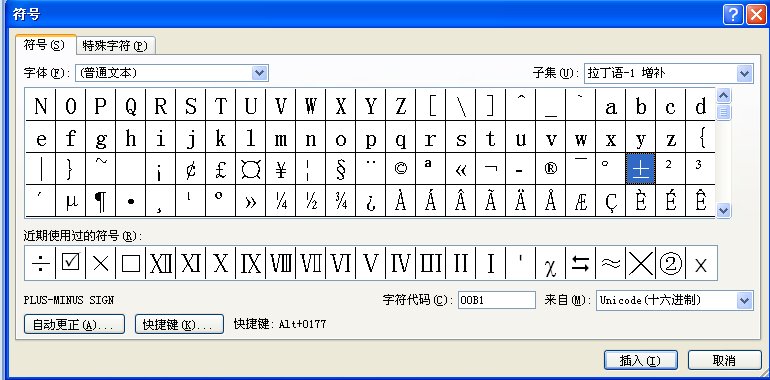Click the 快捷键 shortcut key button
This screenshot has width=770, height=380.
179,325
